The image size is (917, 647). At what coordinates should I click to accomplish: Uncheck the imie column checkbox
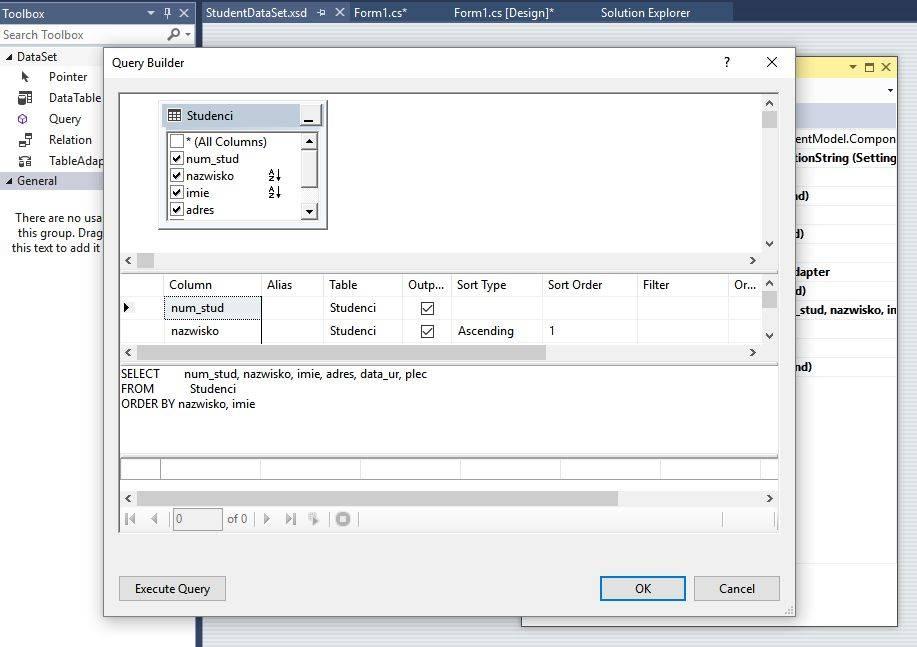177,192
